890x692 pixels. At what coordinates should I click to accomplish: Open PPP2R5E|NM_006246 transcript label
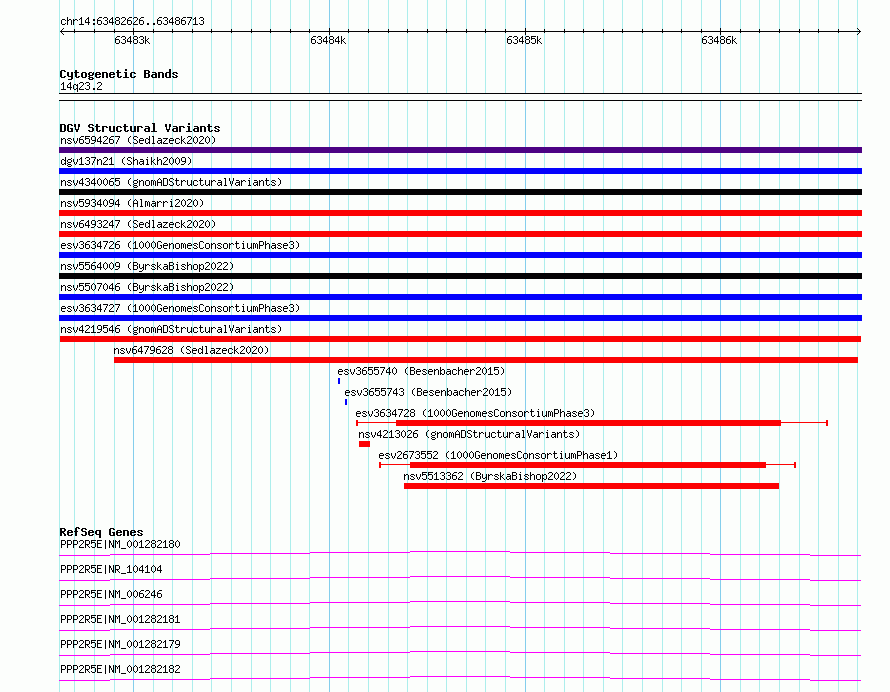[111, 594]
